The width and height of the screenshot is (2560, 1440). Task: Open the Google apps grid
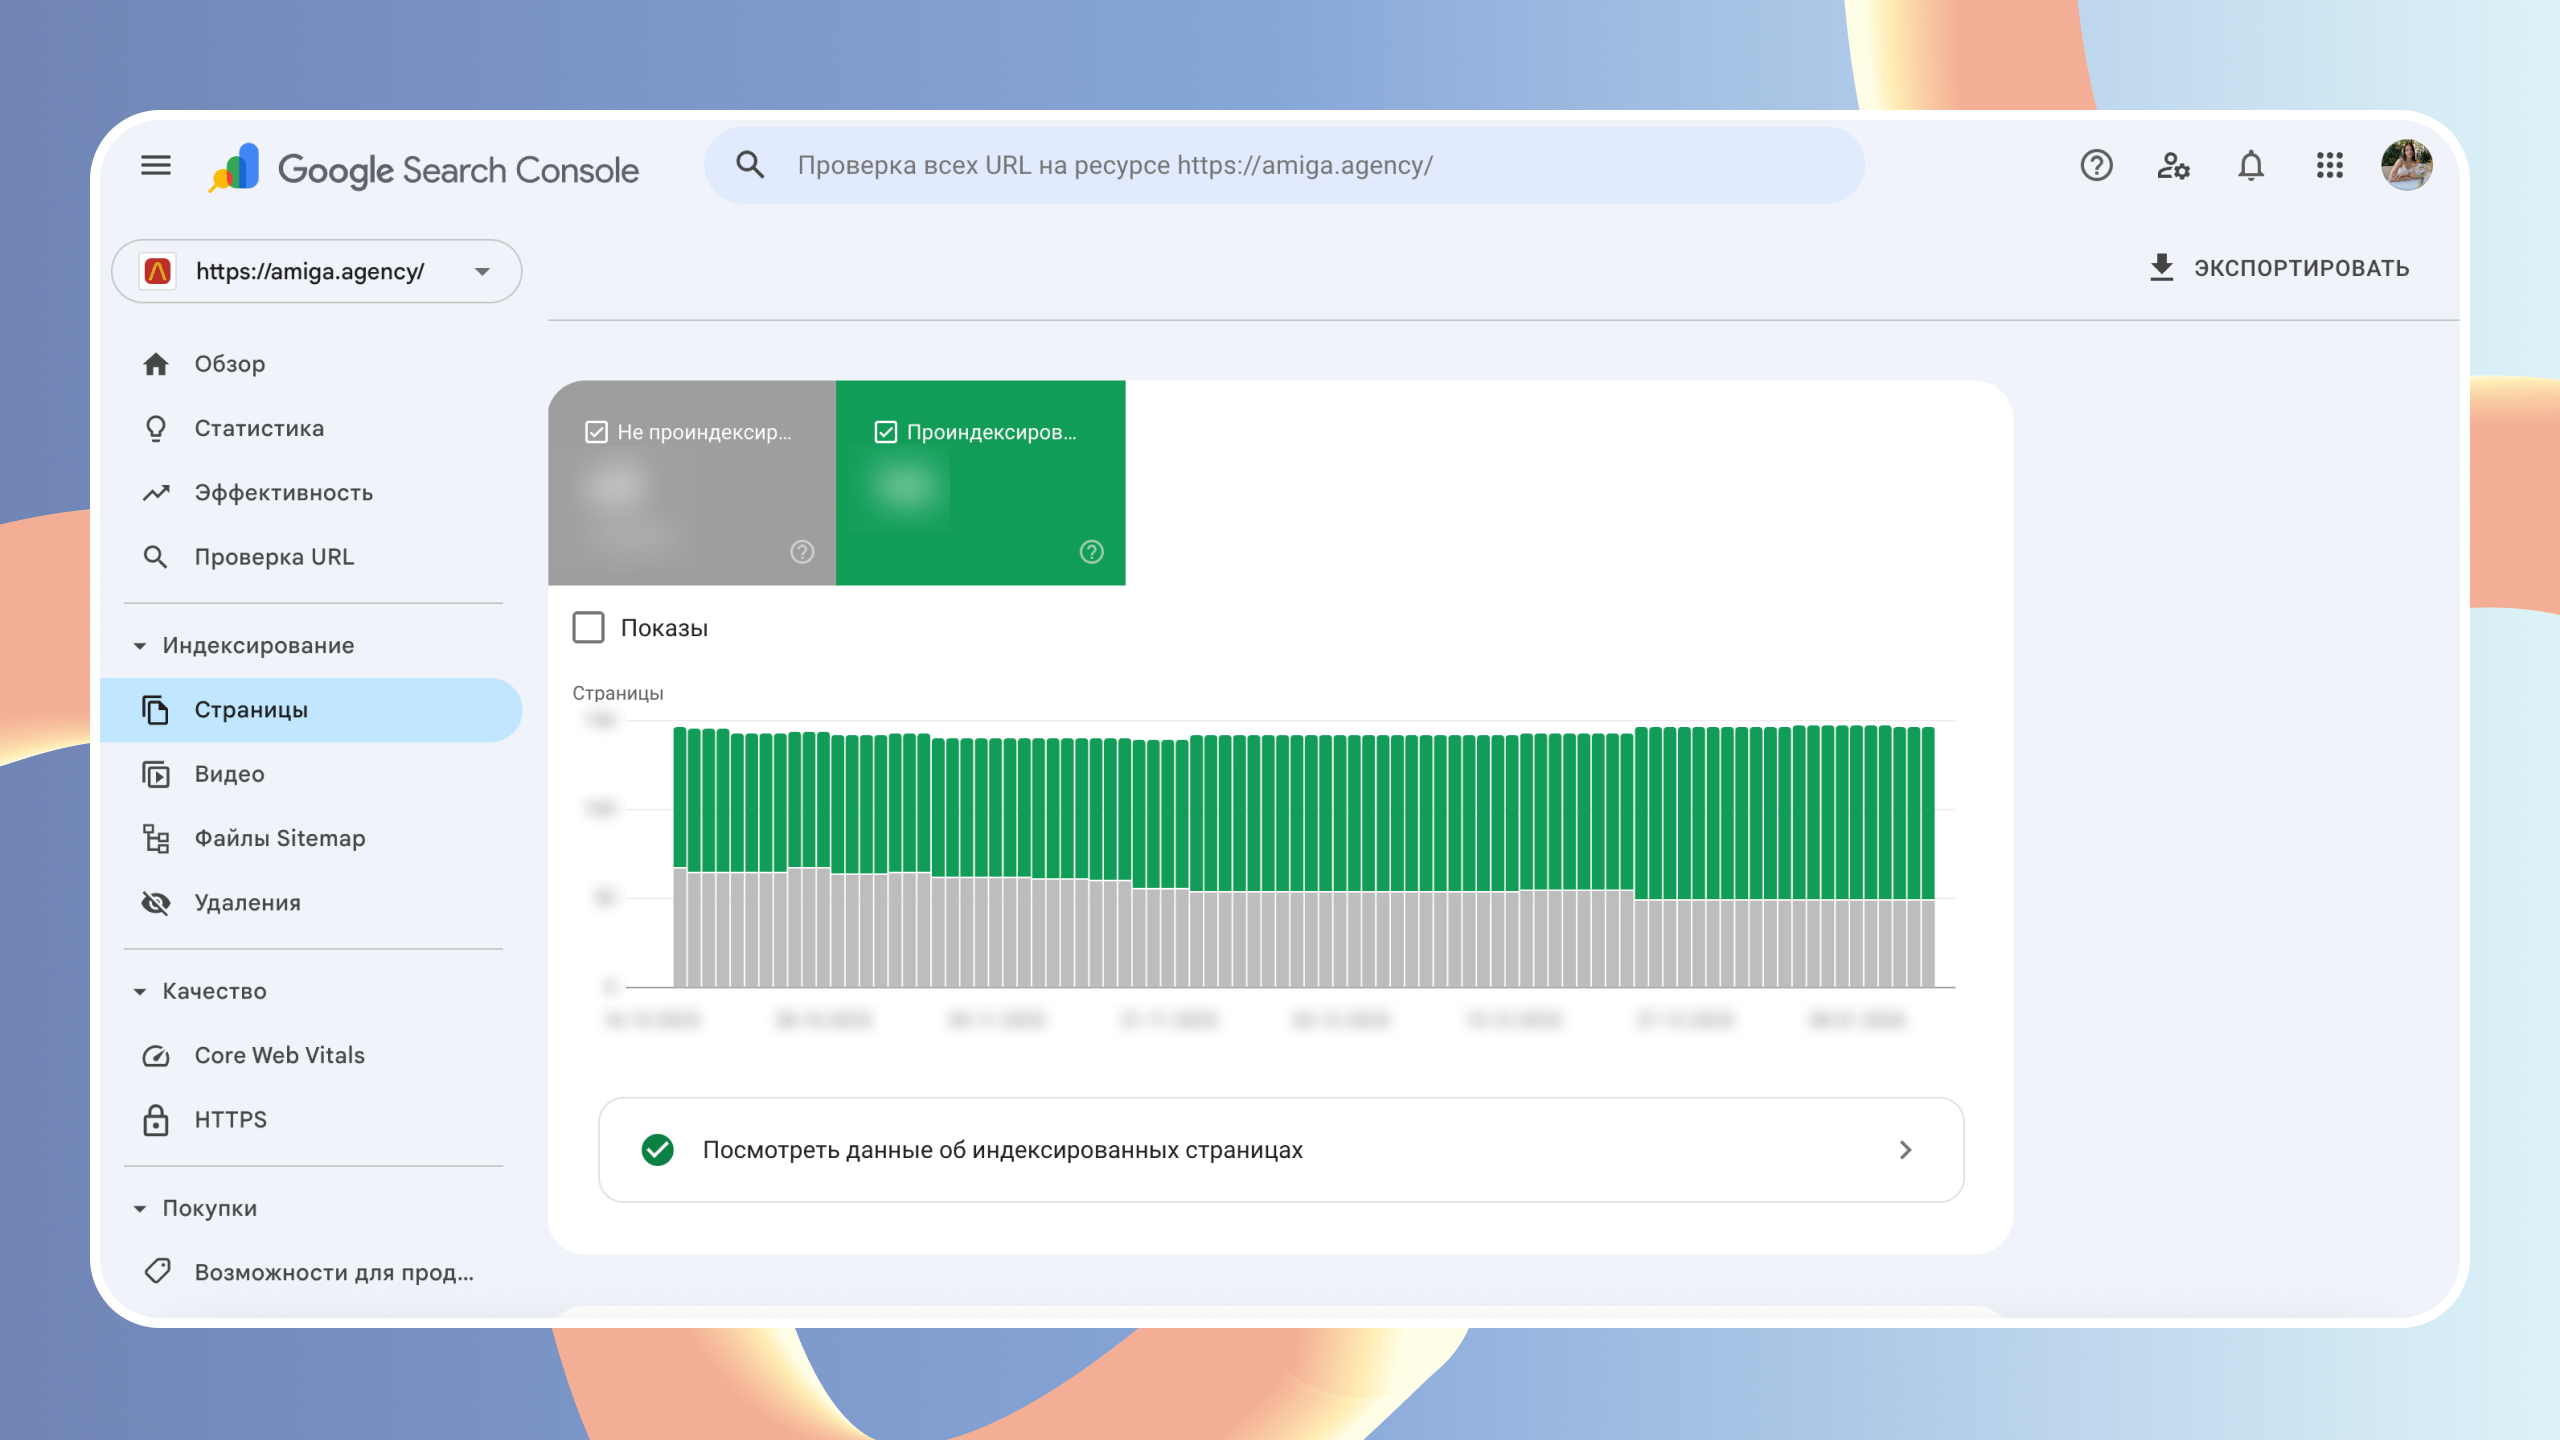point(2329,165)
